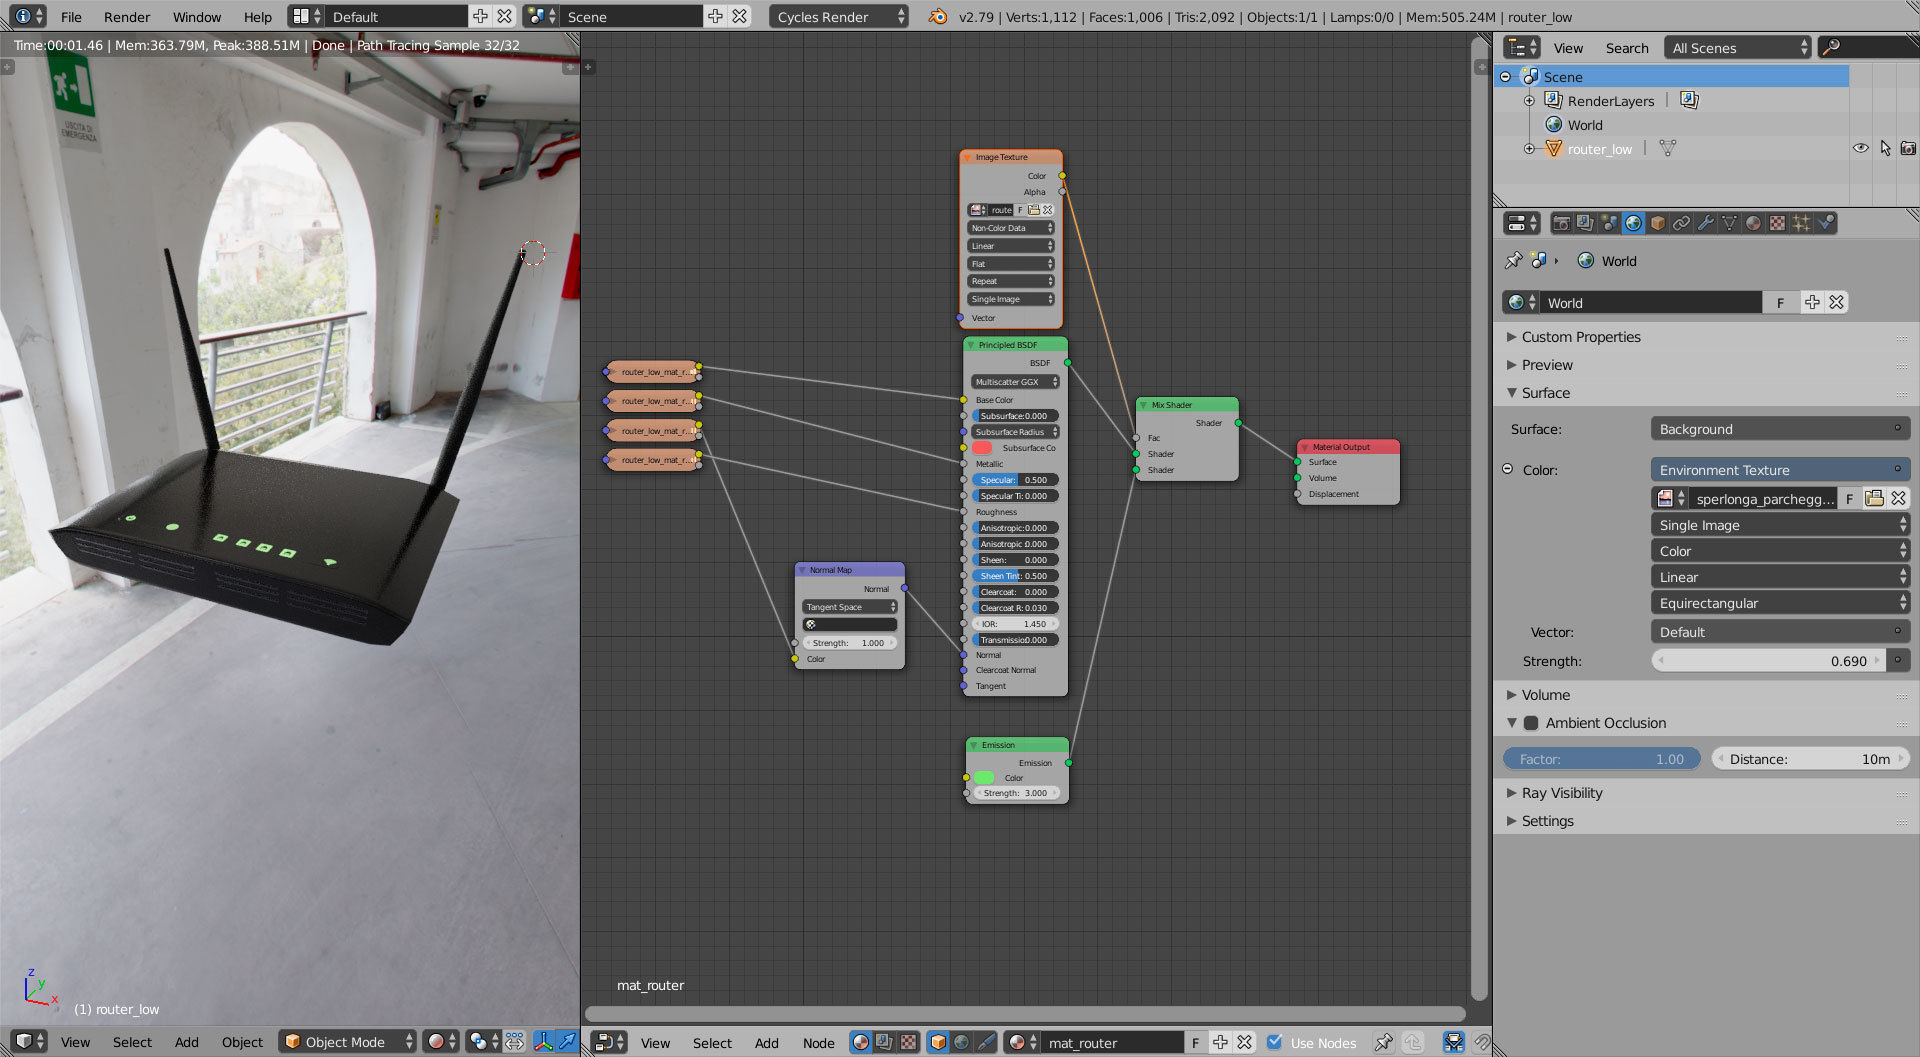
Task: Choose World shader source in node editor
Action: [962, 1042]
